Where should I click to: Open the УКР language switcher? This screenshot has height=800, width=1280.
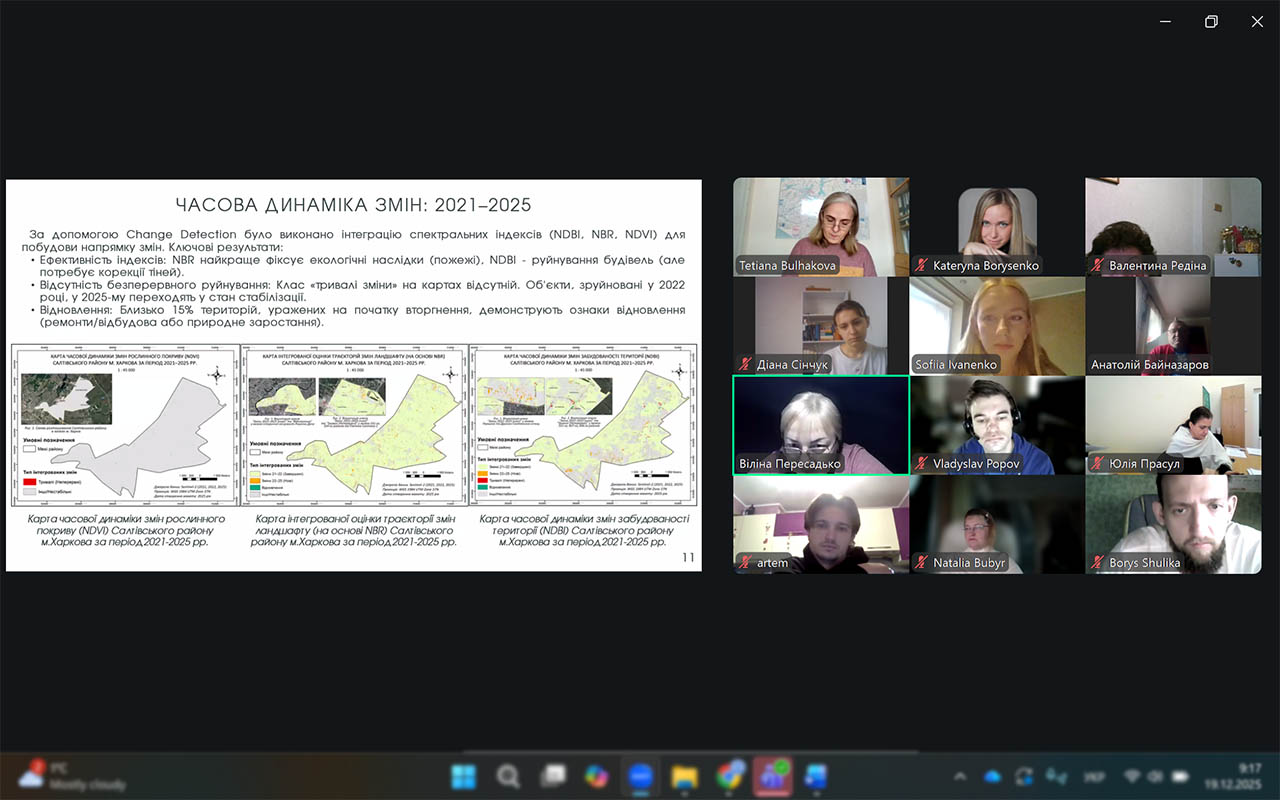[x=1093, y=776]
